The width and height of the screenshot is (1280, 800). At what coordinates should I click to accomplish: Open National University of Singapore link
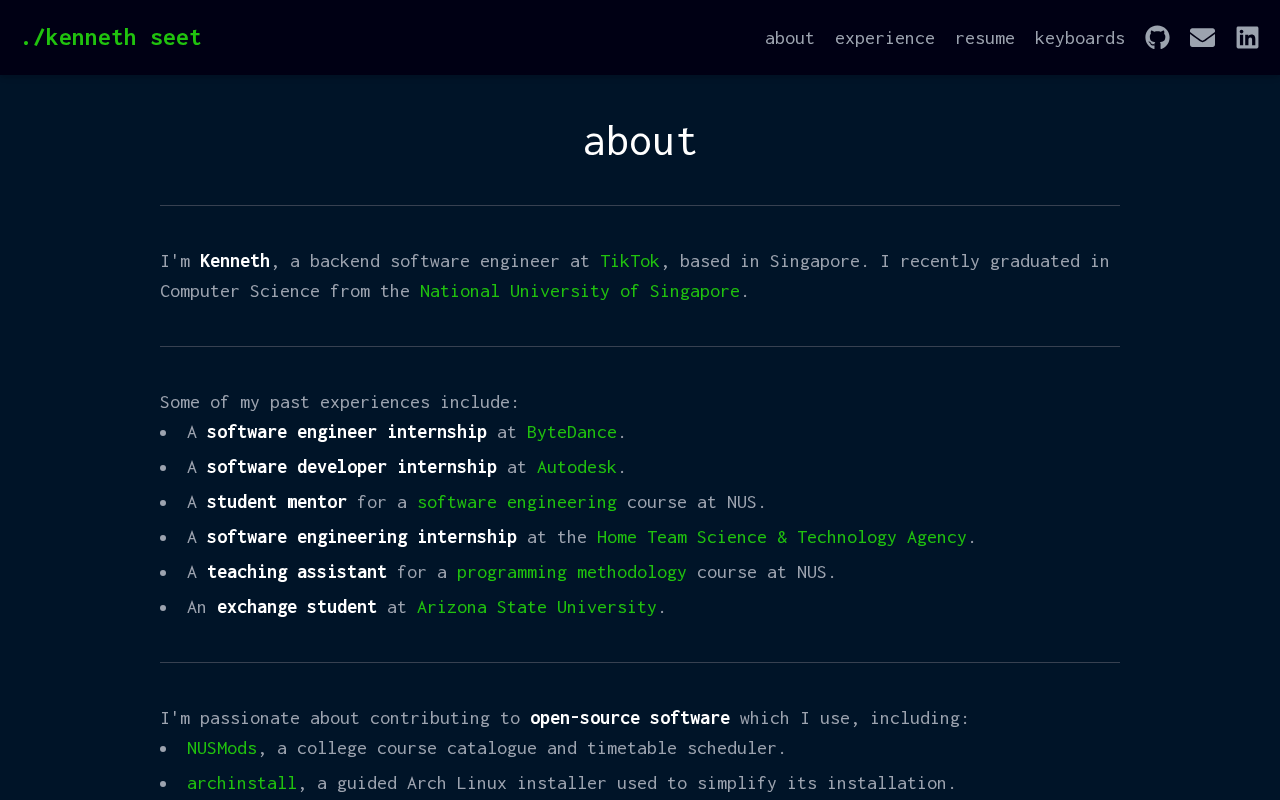click(579, 291)
